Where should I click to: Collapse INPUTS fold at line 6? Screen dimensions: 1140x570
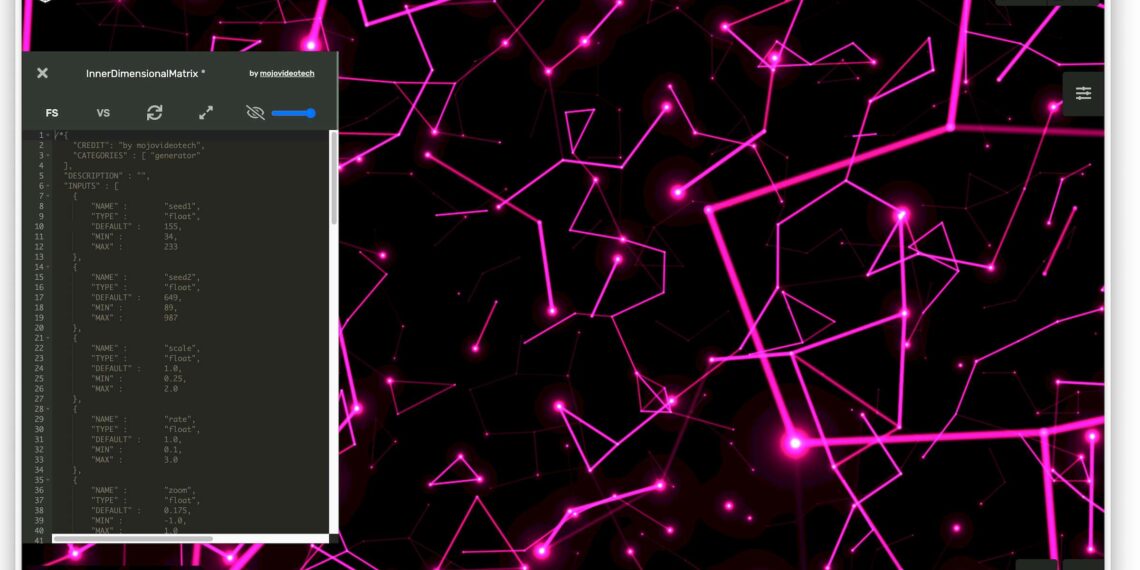pos(48,186)
